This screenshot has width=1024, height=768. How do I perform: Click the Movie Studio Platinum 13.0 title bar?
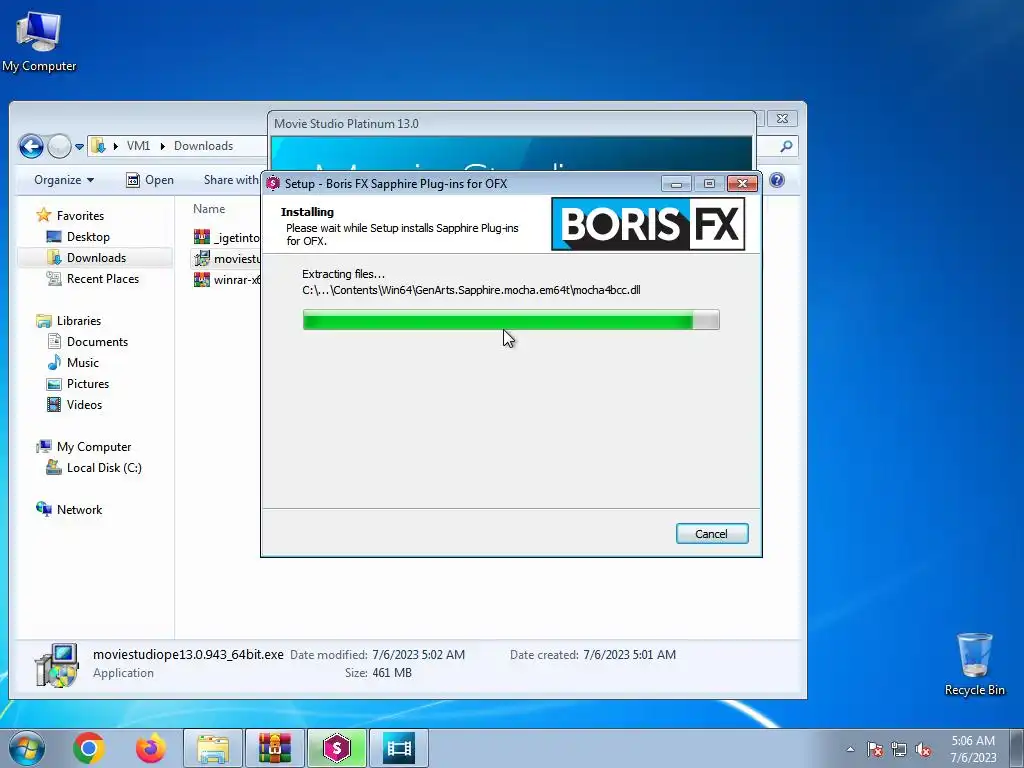coord(511,123)
